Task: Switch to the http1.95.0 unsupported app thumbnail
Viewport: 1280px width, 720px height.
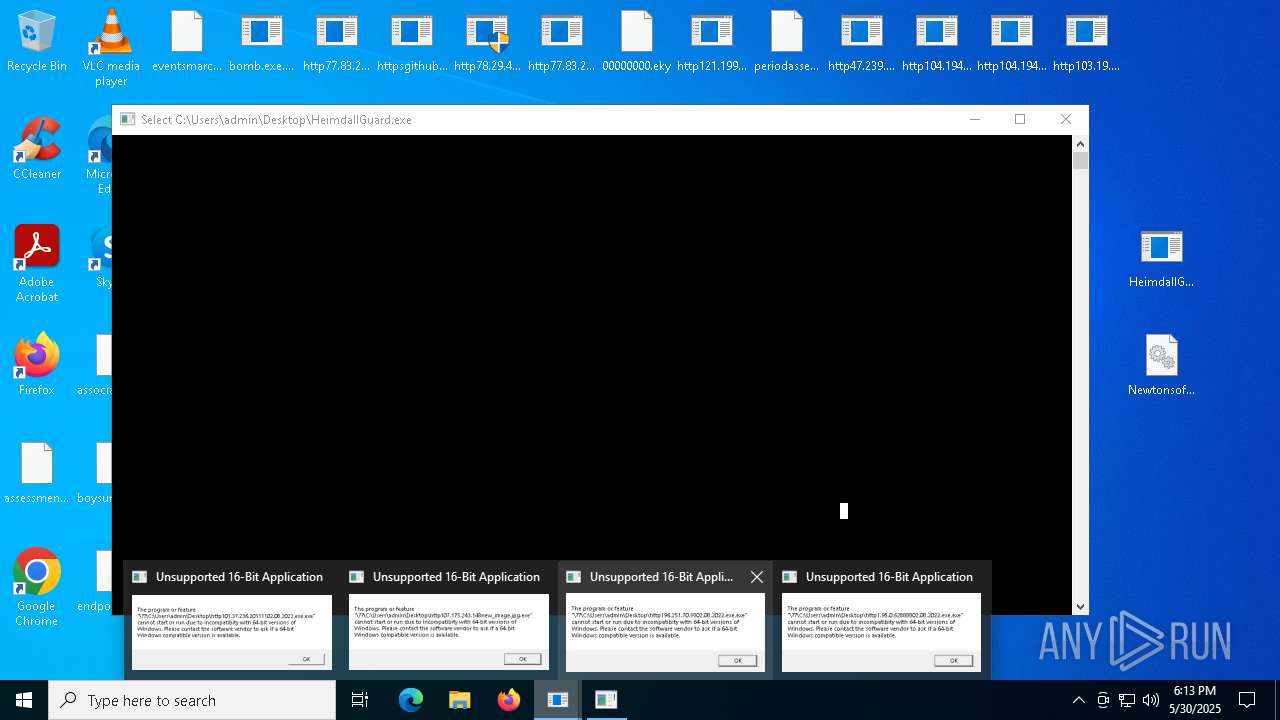Action: (882, 621)
